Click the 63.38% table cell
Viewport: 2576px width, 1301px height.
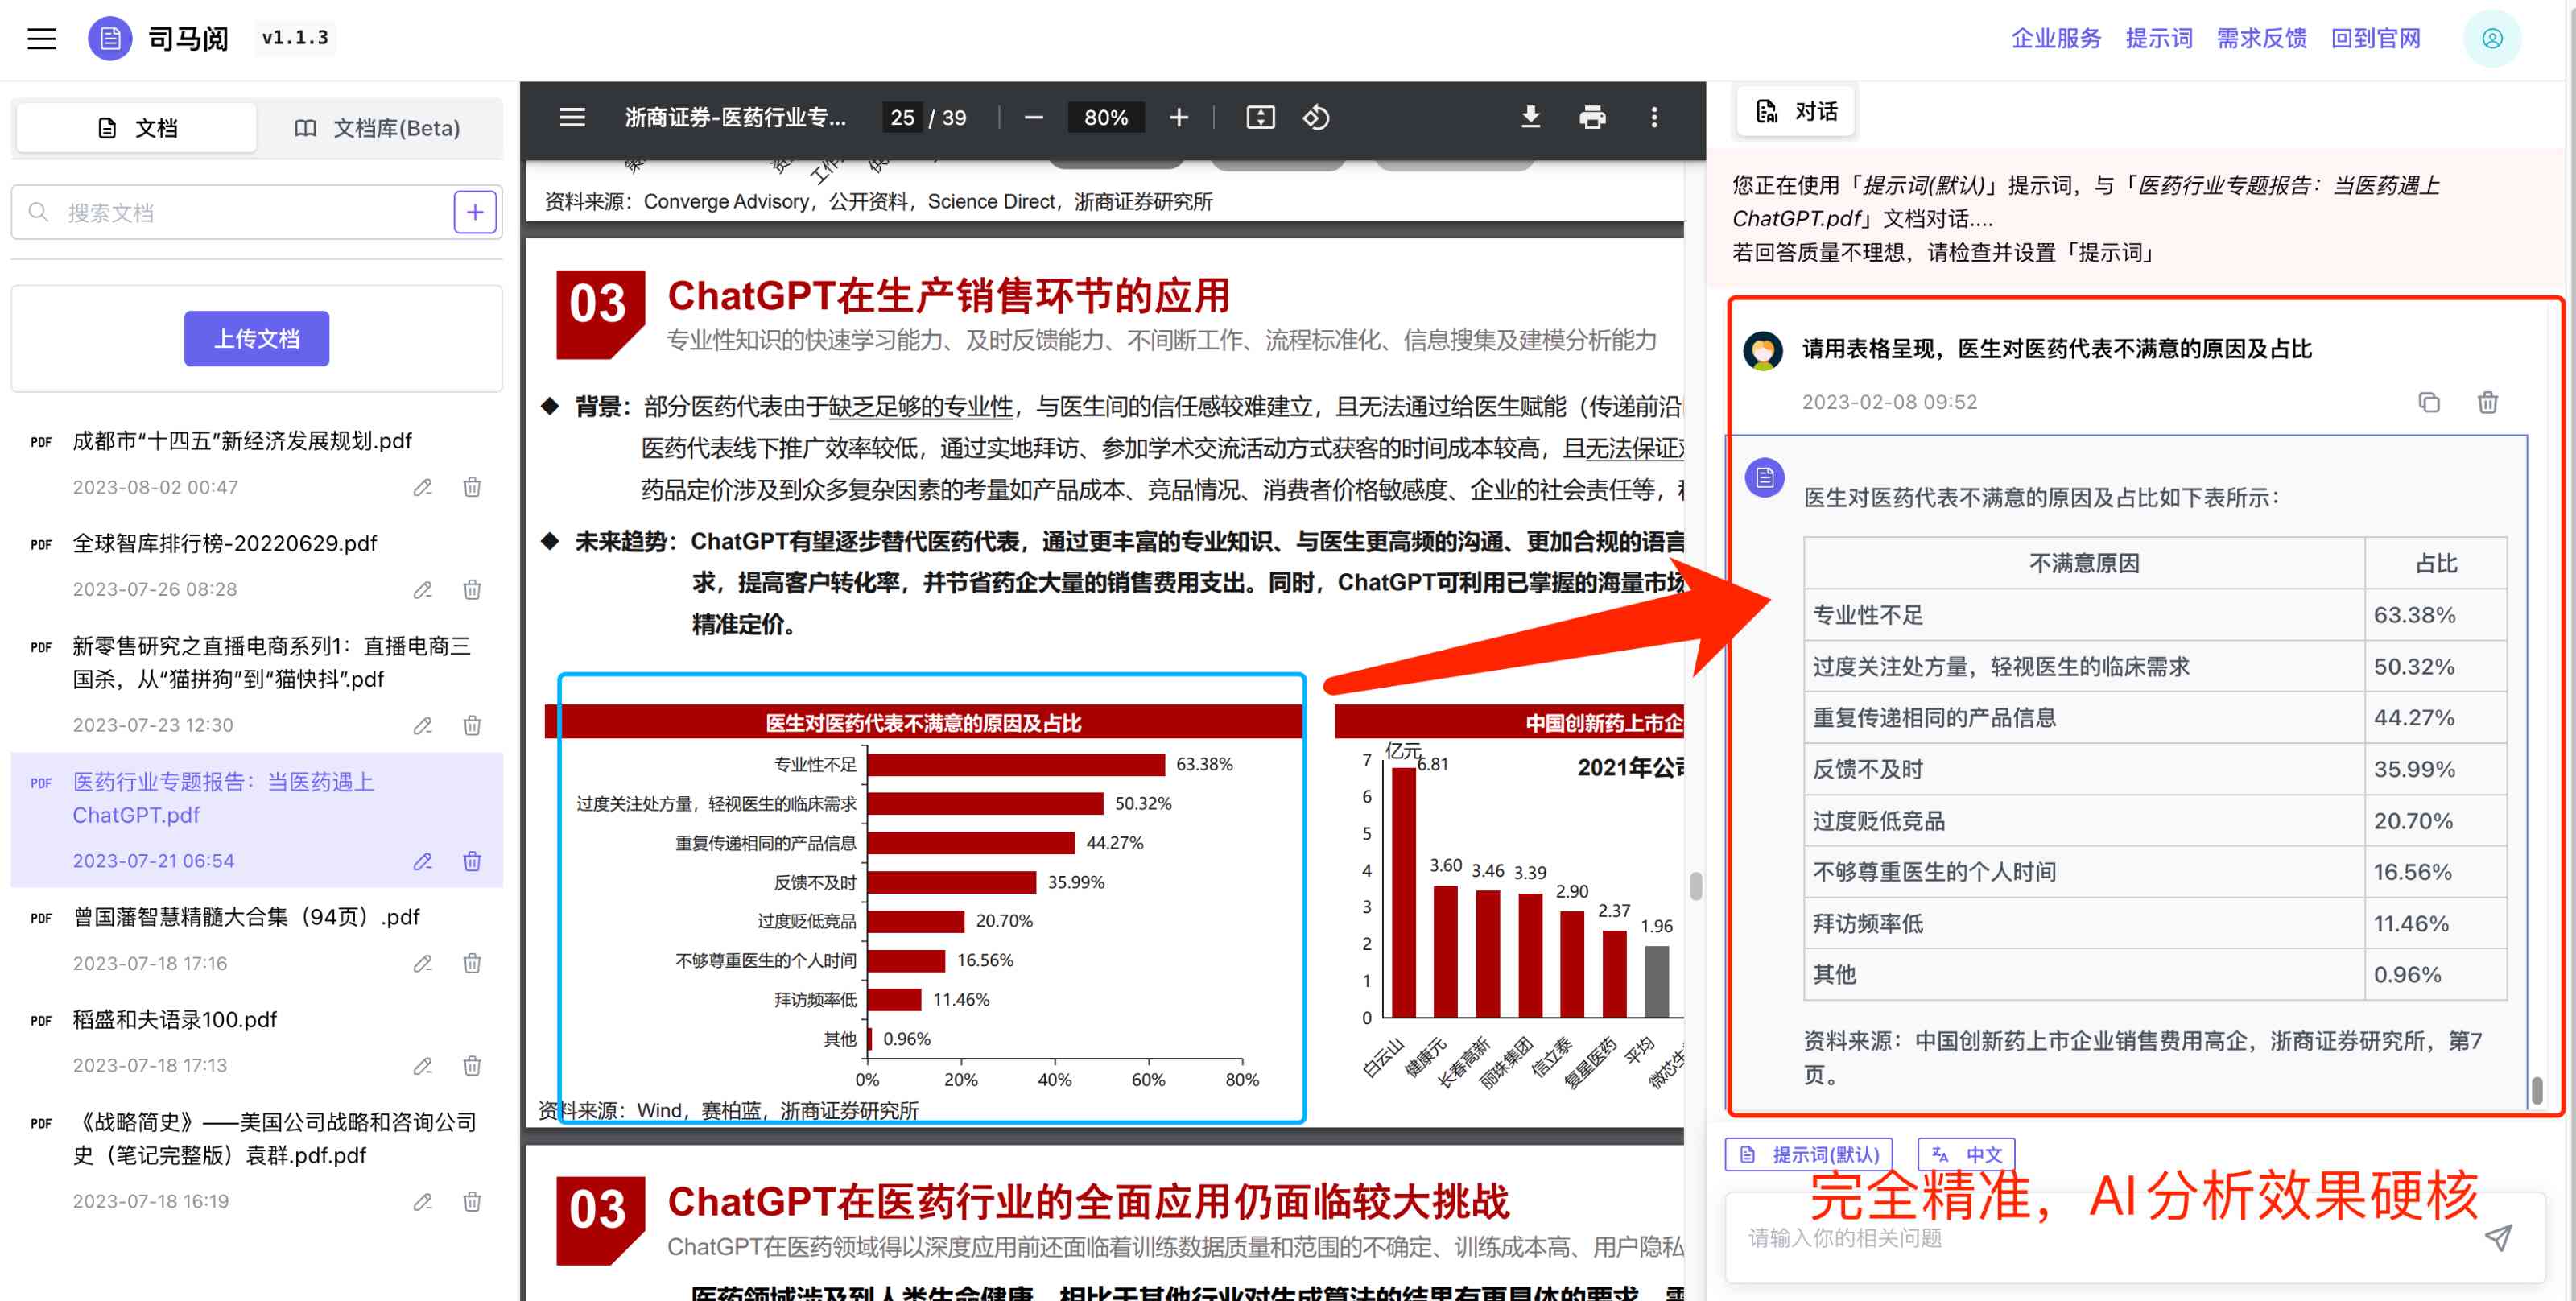tap(2436, 615)
